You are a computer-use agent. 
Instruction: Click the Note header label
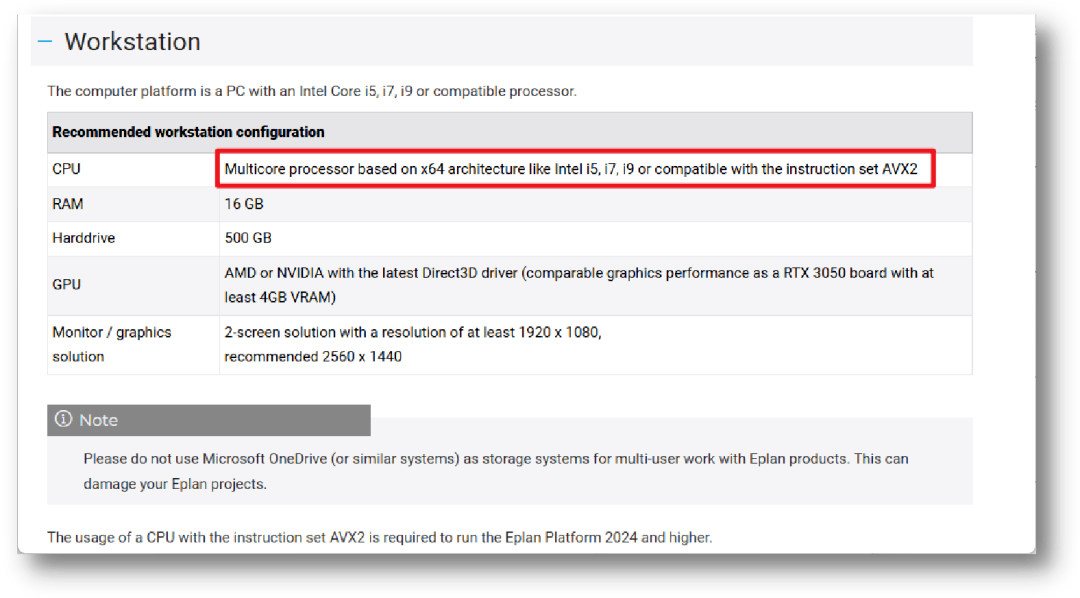[98, 421]
